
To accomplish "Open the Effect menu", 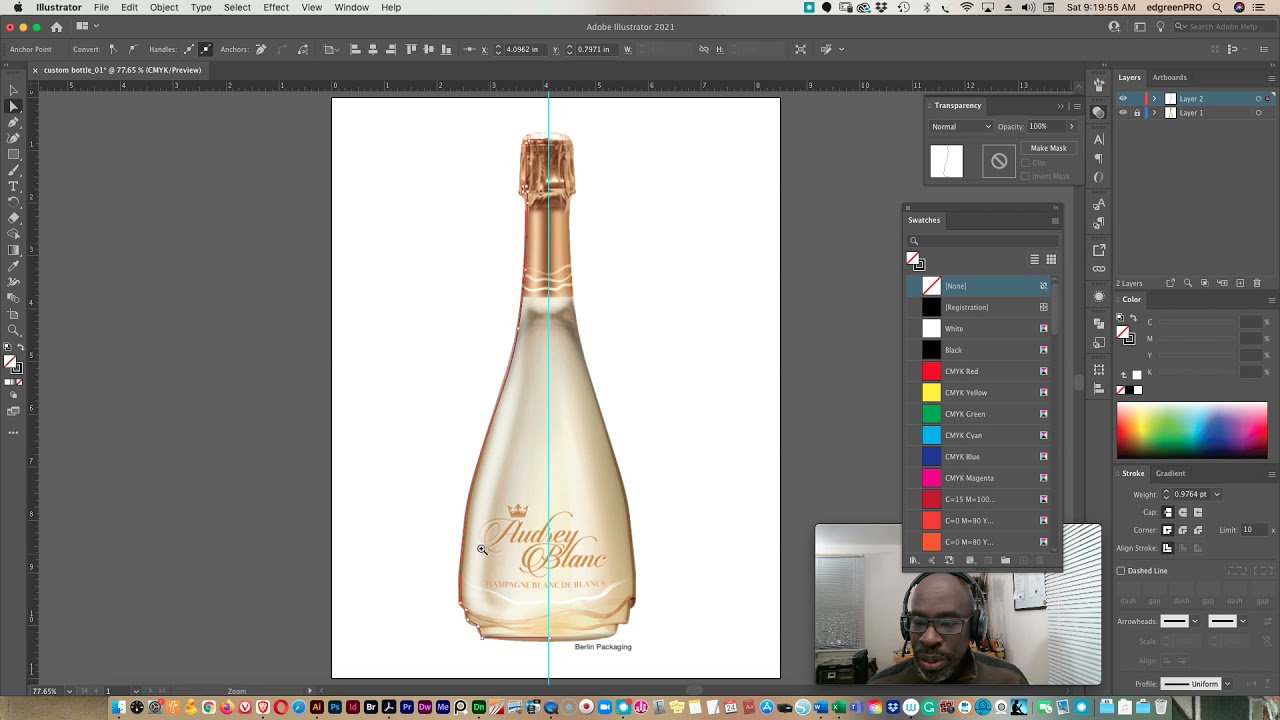I will [276, 8].
